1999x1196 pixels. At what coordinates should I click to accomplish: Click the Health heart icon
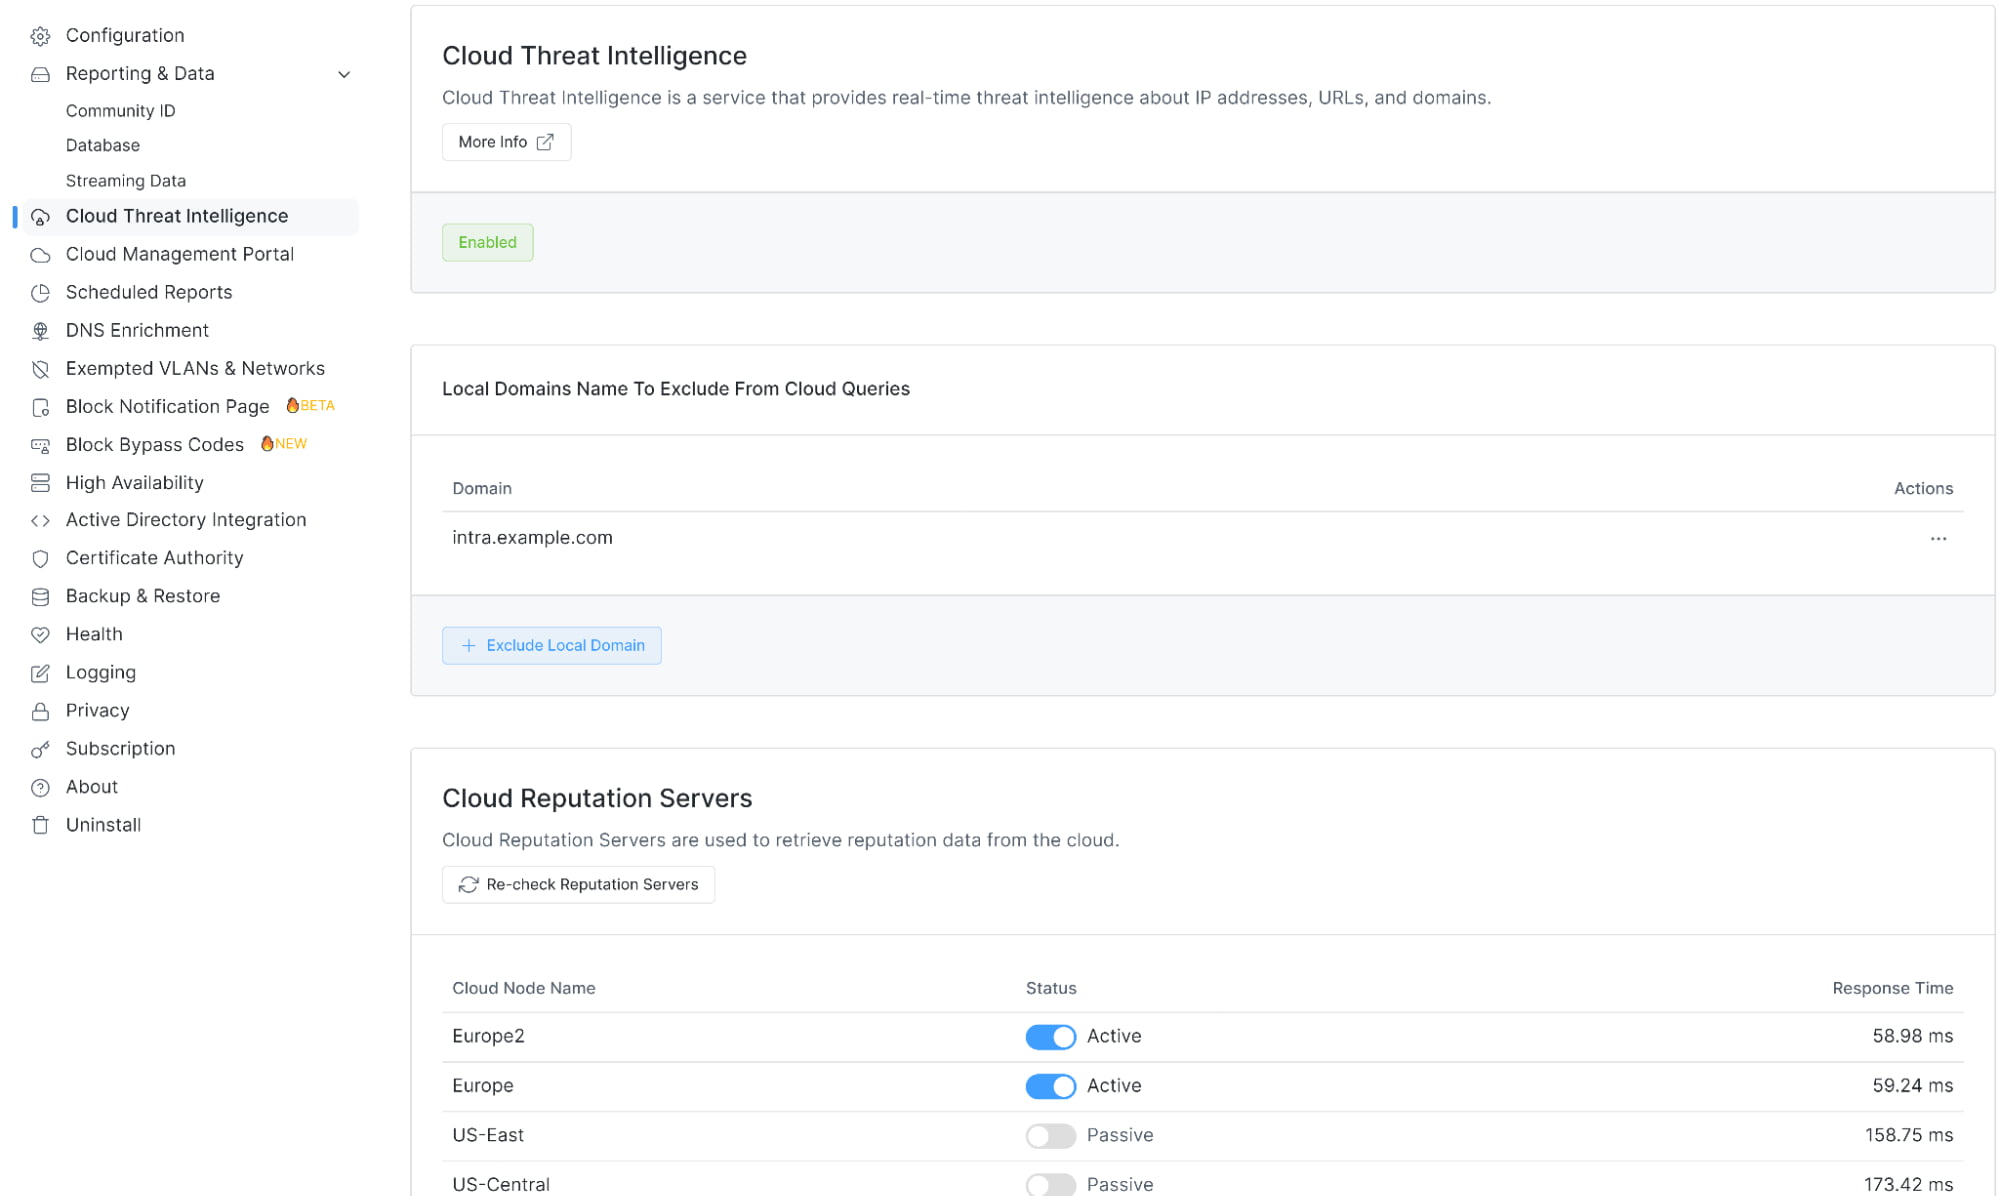coord(40,635)
